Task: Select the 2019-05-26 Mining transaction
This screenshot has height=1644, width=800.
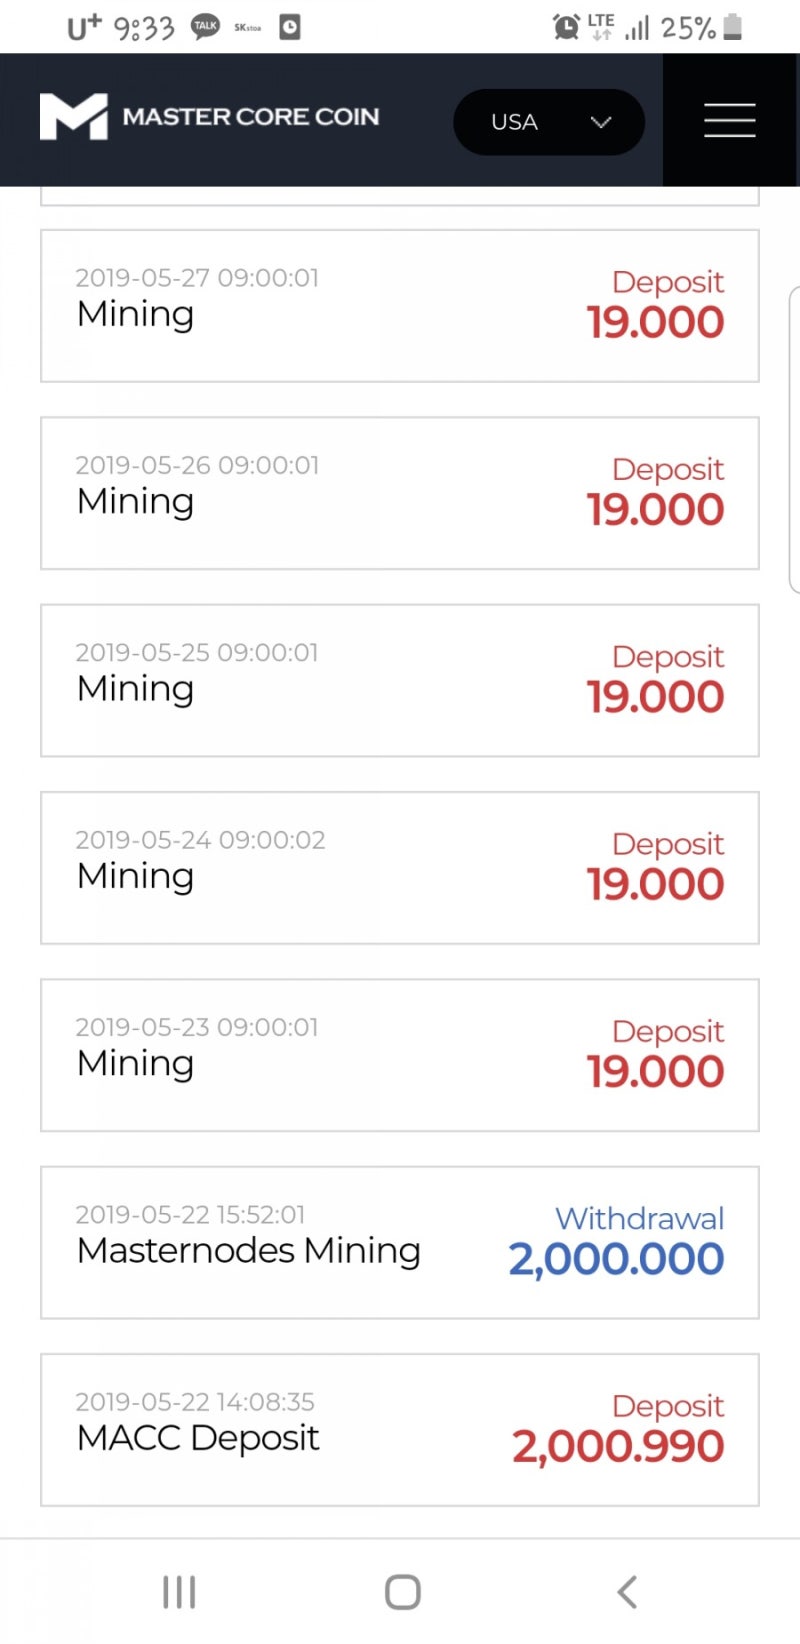Action: pos(399,493)
